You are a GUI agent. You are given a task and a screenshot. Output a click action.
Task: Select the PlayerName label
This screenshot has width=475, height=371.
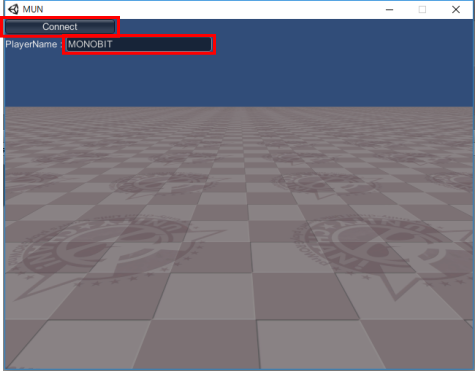pyautogui.click(x=31, y=44)
